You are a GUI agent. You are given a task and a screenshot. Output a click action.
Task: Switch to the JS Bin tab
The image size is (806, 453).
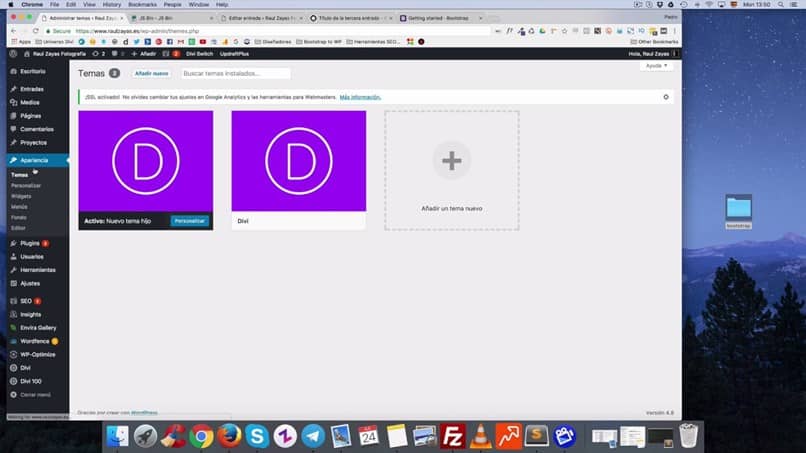click(x=170, y=18)
